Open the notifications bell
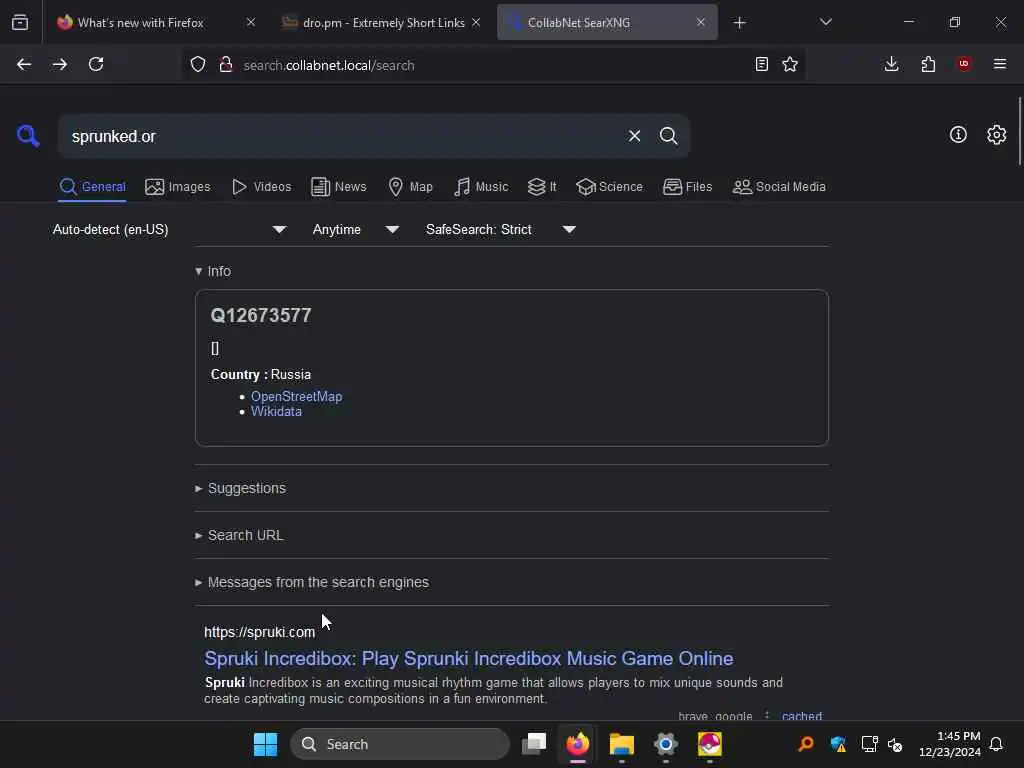 [x=996, y=744]
